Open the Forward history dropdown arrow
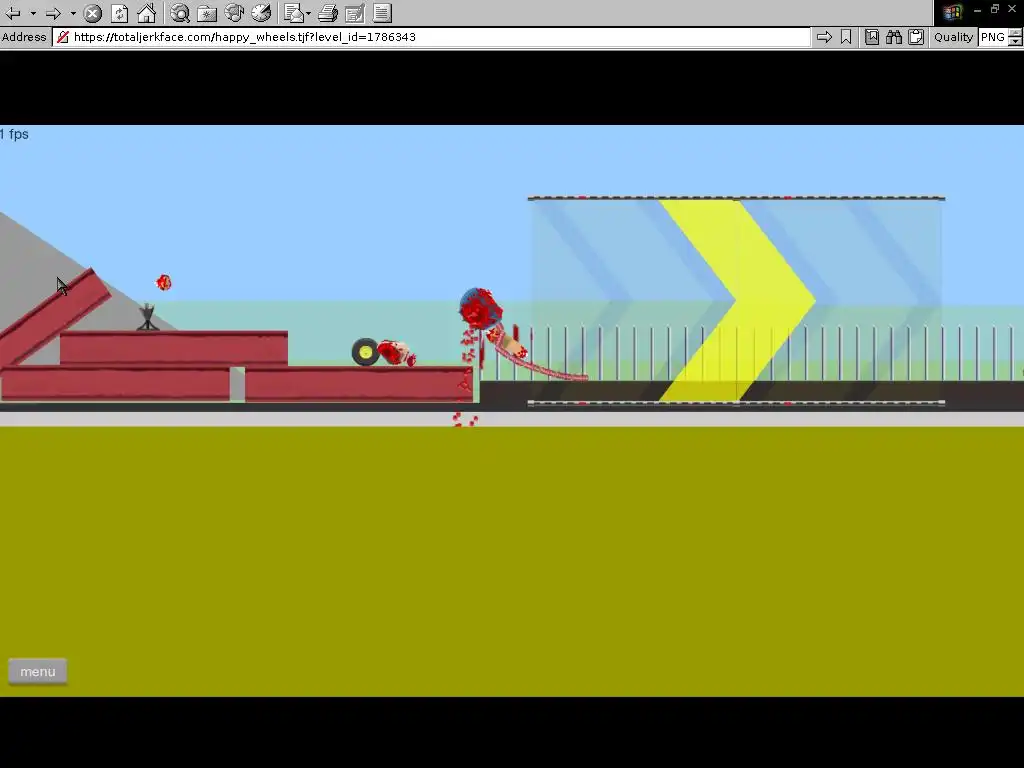This screenshot has height=768, width=1024. pos(73,13)
